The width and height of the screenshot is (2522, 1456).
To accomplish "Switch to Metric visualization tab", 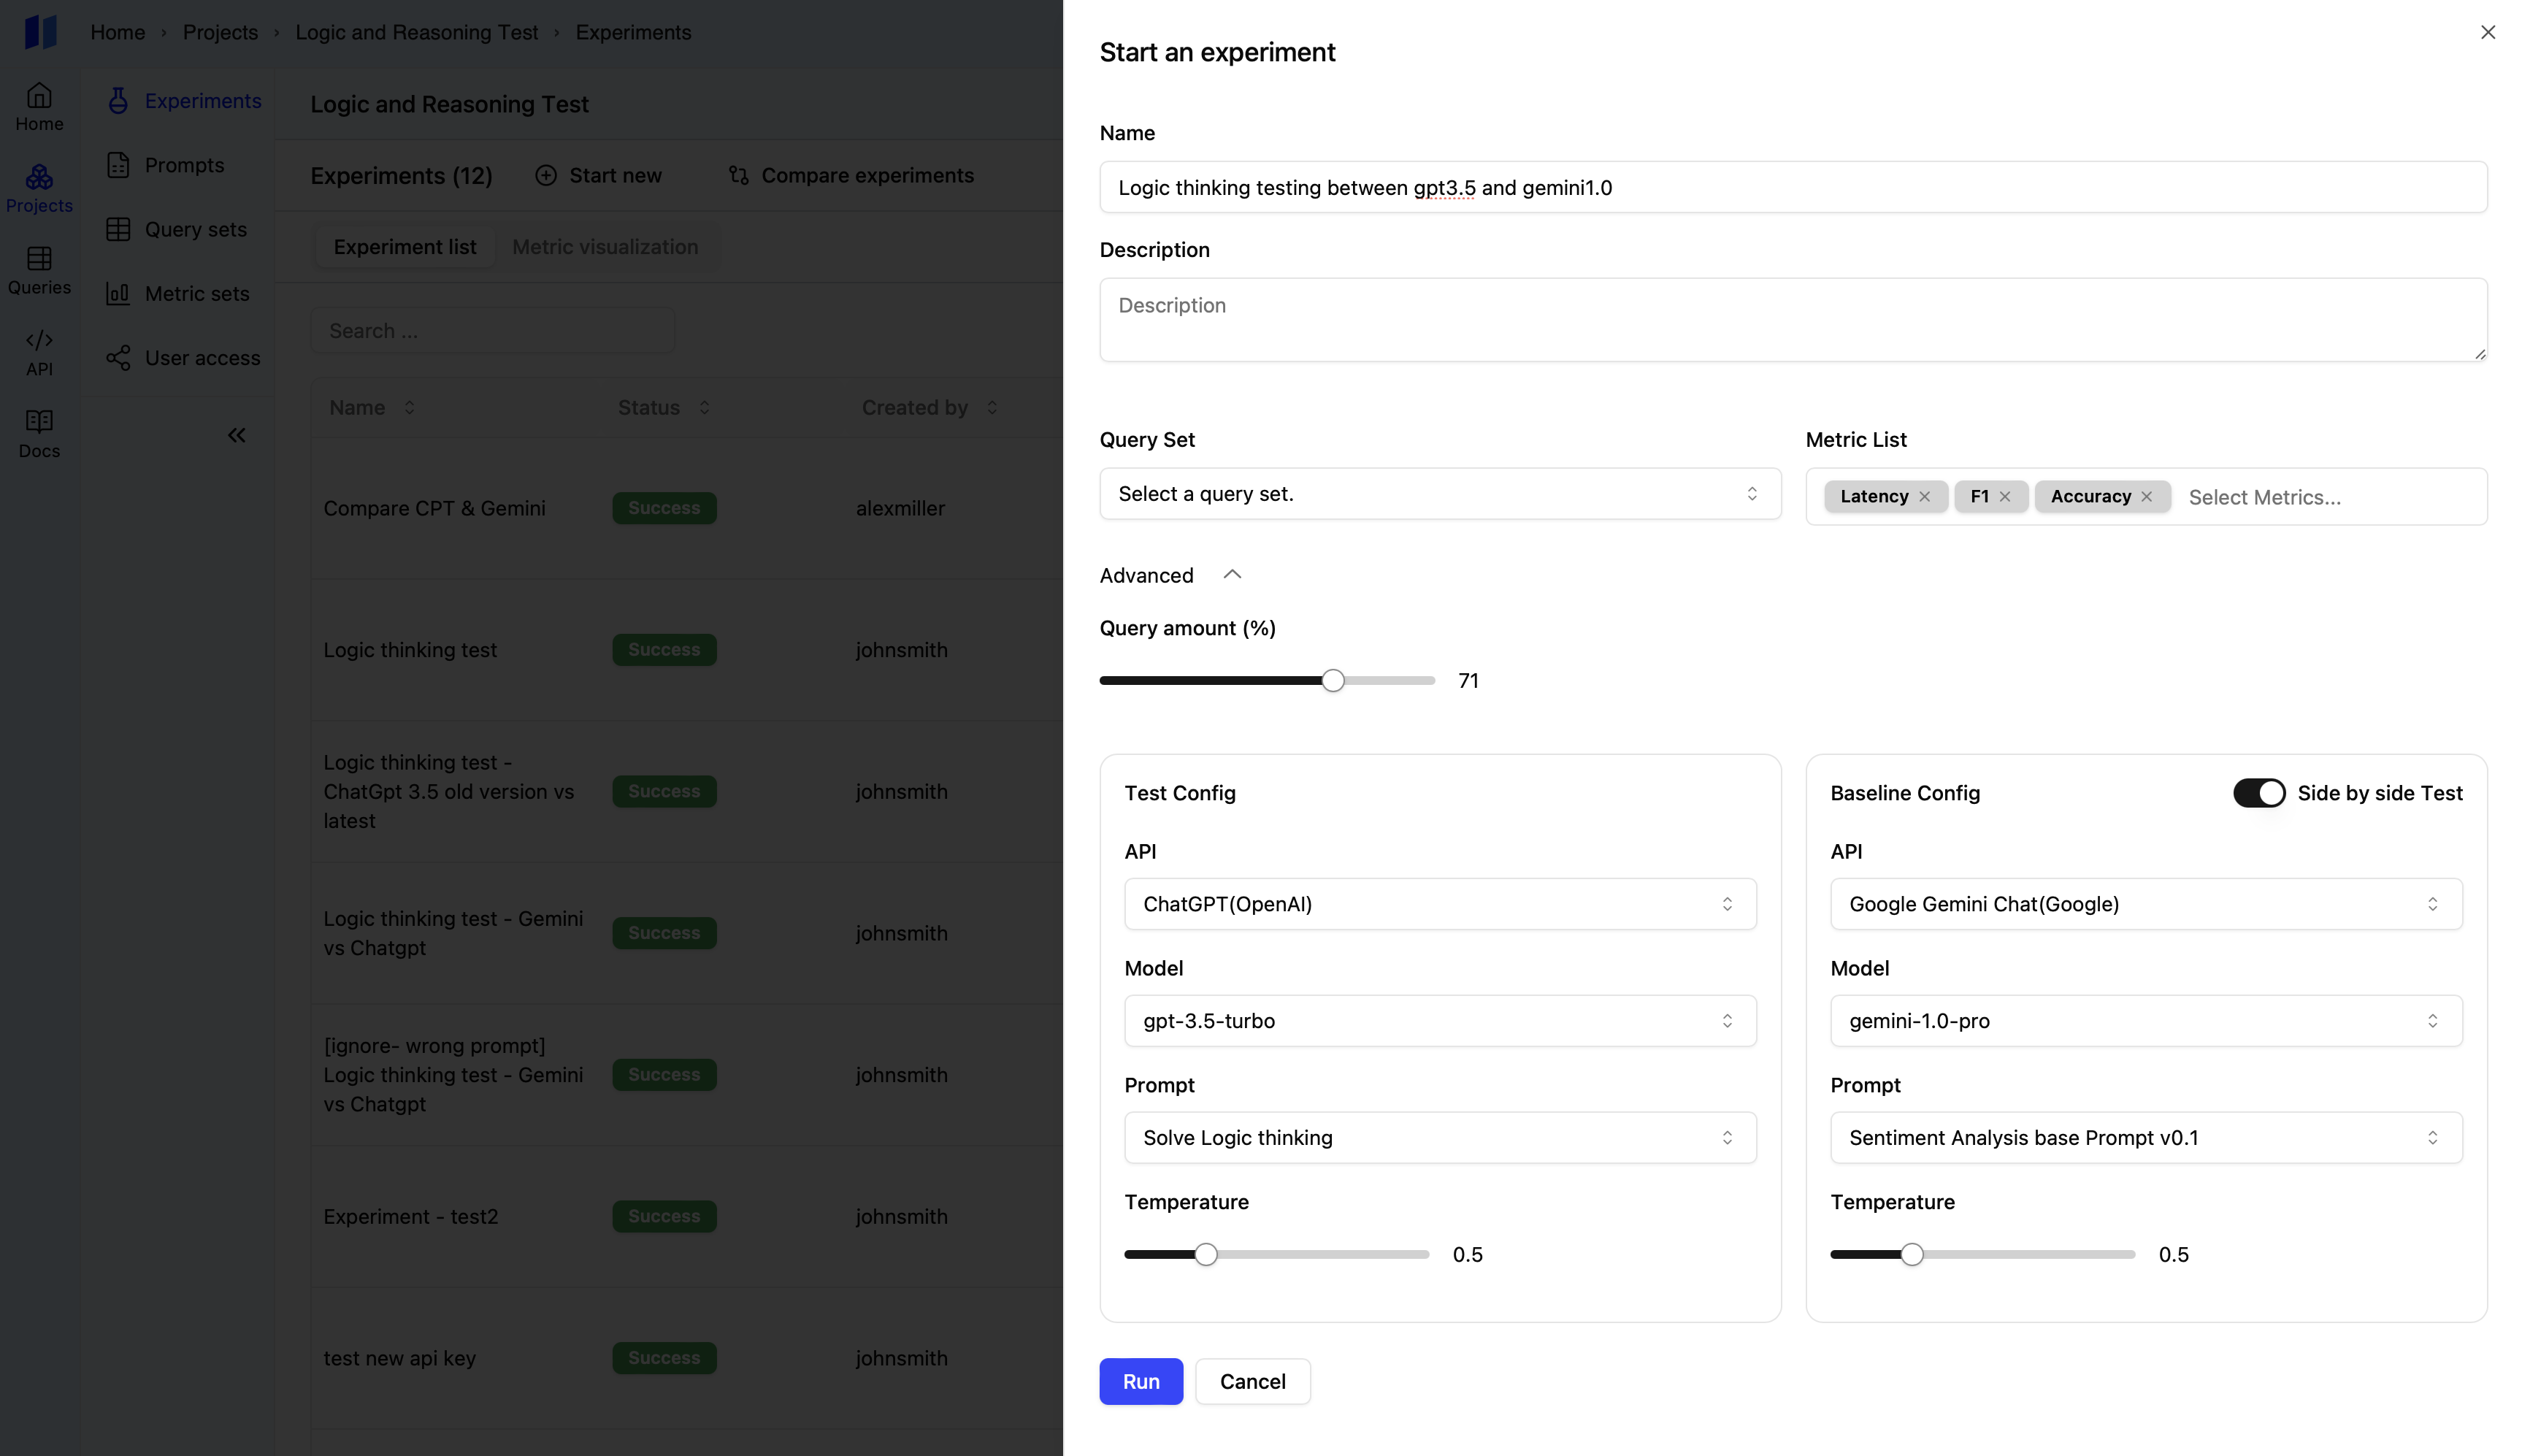I will pyautogui.click(x=605, y=247).
